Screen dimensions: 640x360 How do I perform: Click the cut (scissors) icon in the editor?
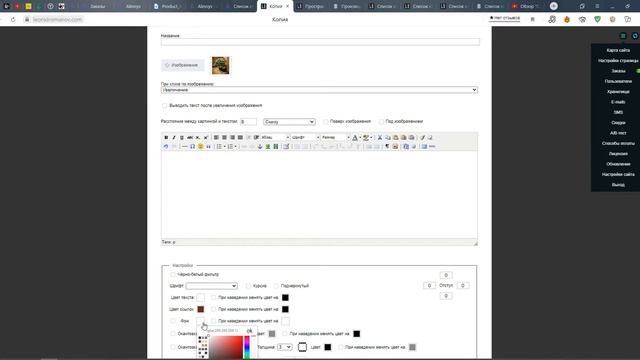click(380, 138)
